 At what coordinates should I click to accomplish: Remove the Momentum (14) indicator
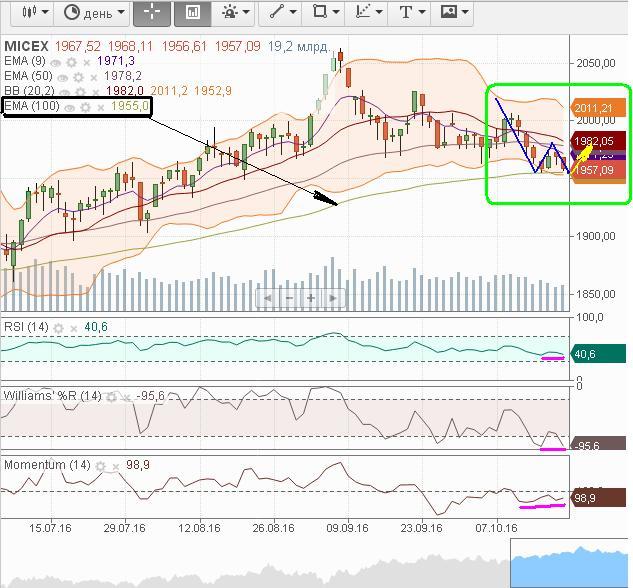pyautogui.click(x=115, y=467)
